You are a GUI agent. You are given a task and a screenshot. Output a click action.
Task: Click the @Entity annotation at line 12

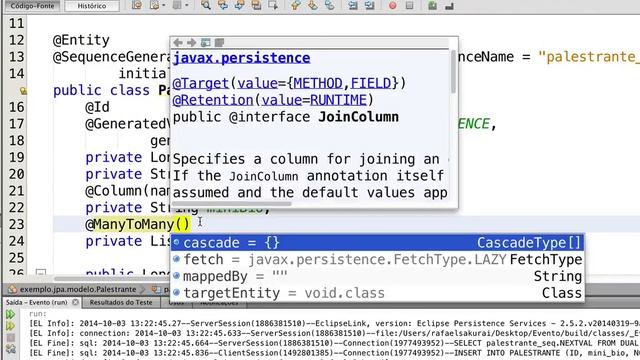point(81,40)
